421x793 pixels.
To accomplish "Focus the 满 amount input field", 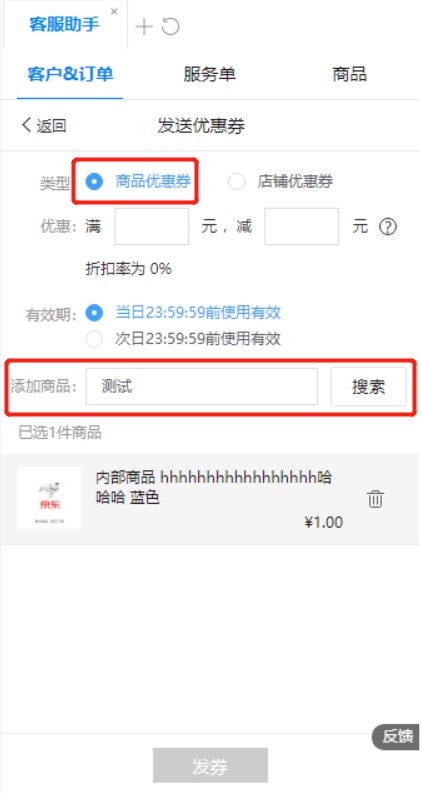I will [152, 227].
